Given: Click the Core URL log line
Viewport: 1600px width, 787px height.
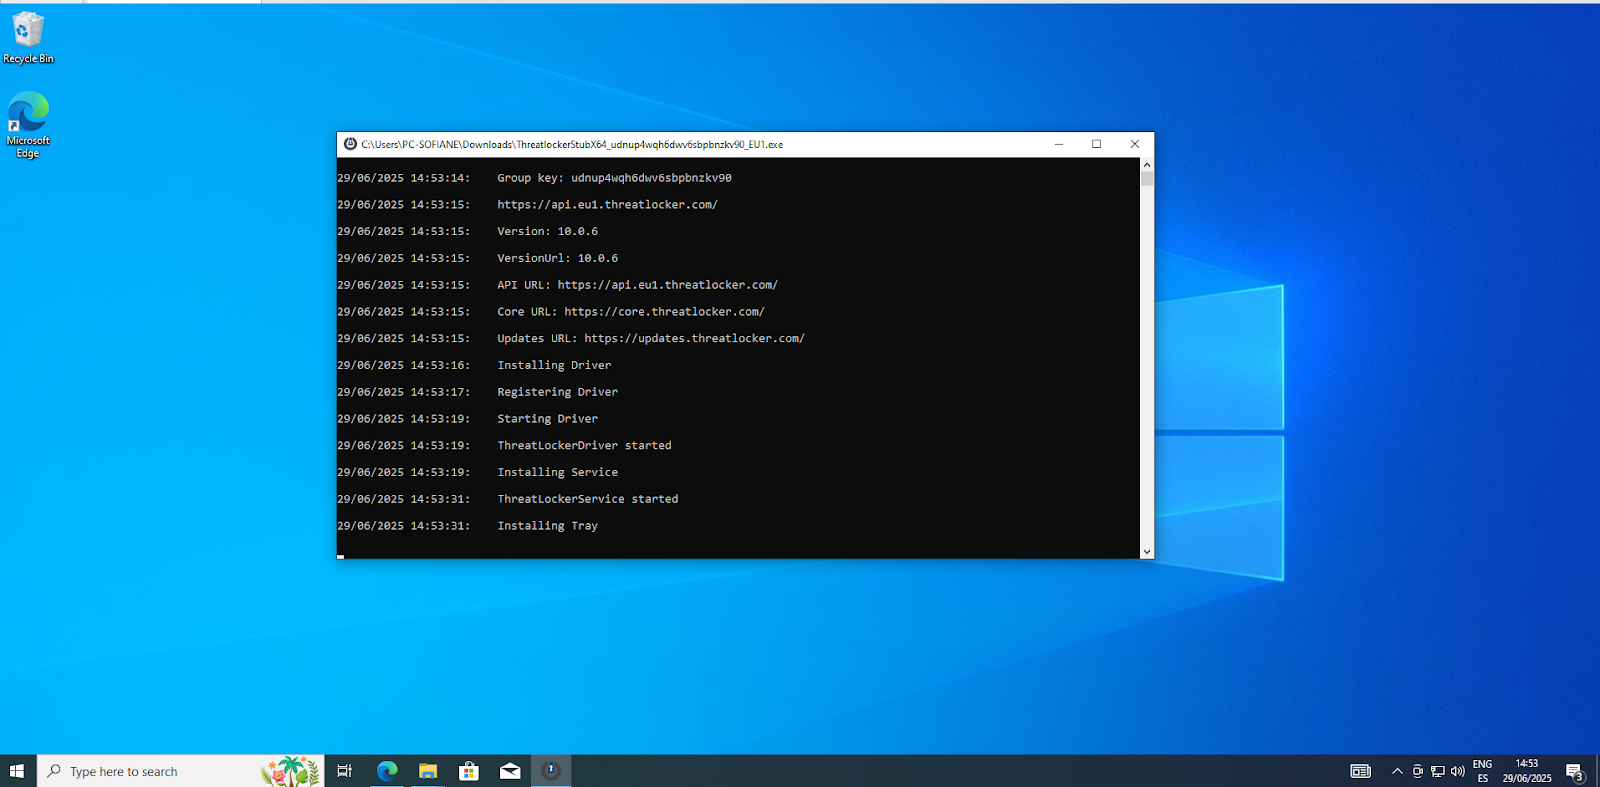Looking at the screenshot, I should pos(551,312).
